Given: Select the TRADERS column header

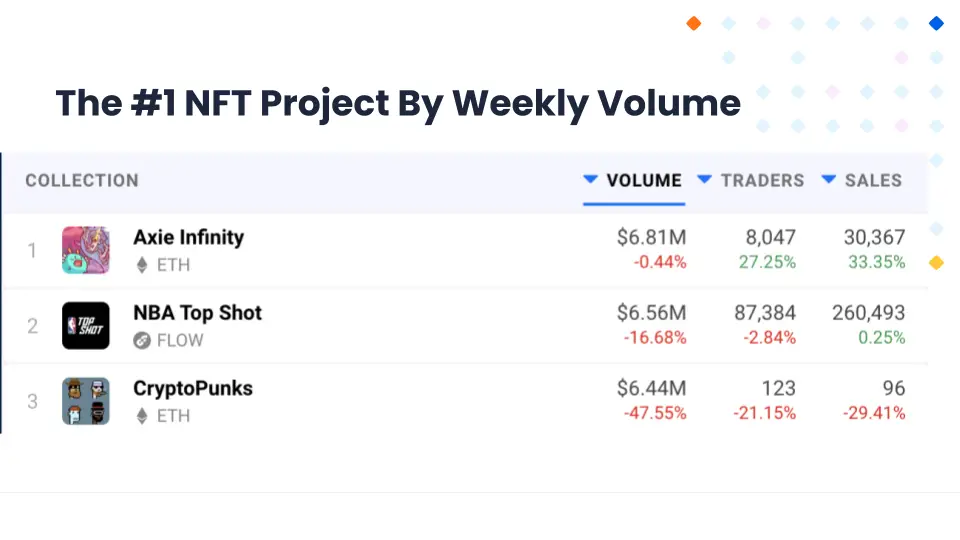Looking at the screenshot, I should click(762, 181).
